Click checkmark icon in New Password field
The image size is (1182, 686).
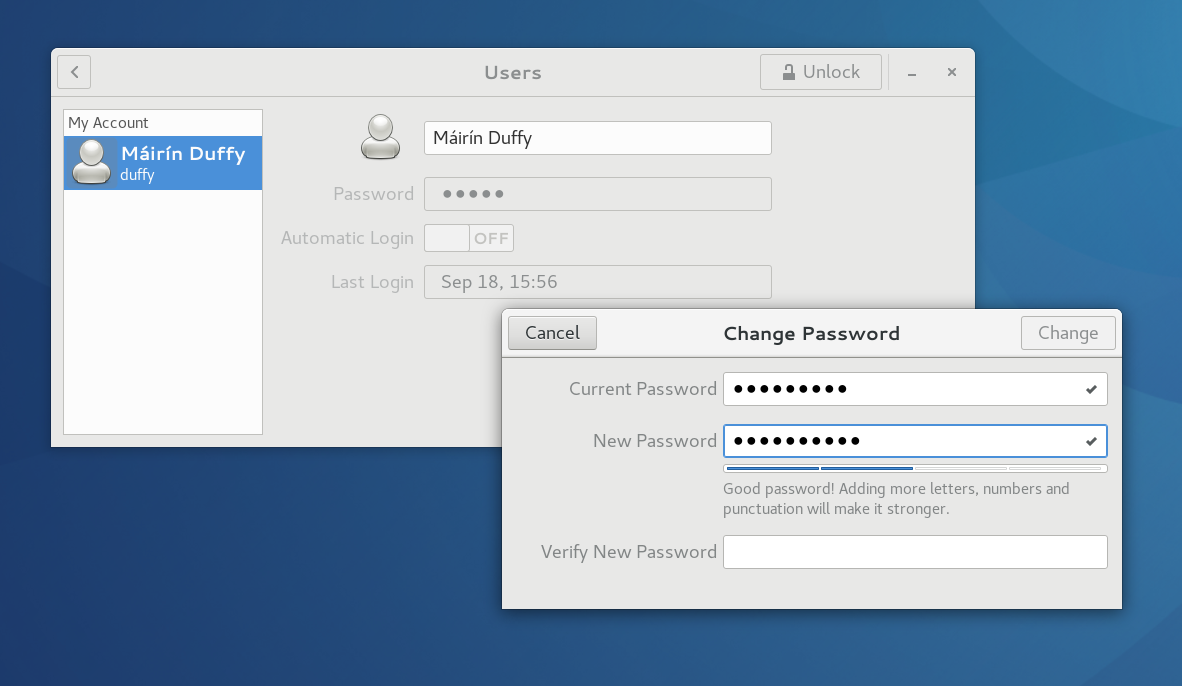(x=1091, y=441)
